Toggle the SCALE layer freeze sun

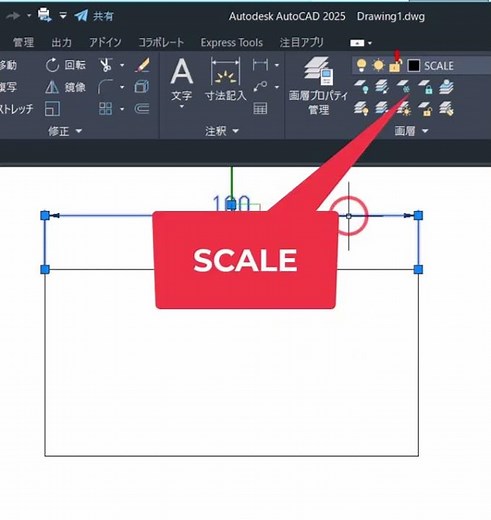coord(378,65)
